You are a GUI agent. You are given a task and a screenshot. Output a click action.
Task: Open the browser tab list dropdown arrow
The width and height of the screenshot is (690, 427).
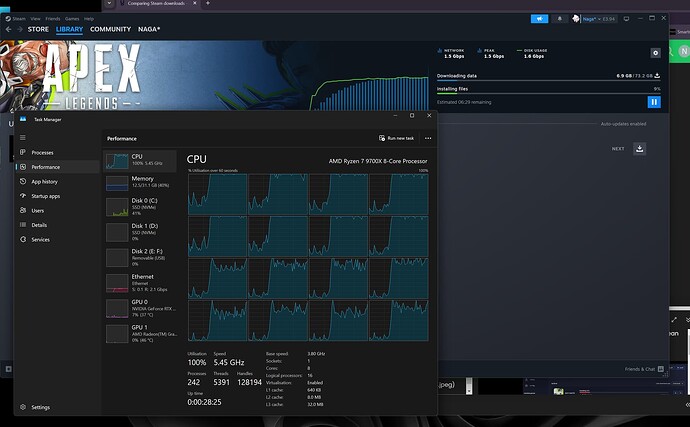[x=110, y=3]
